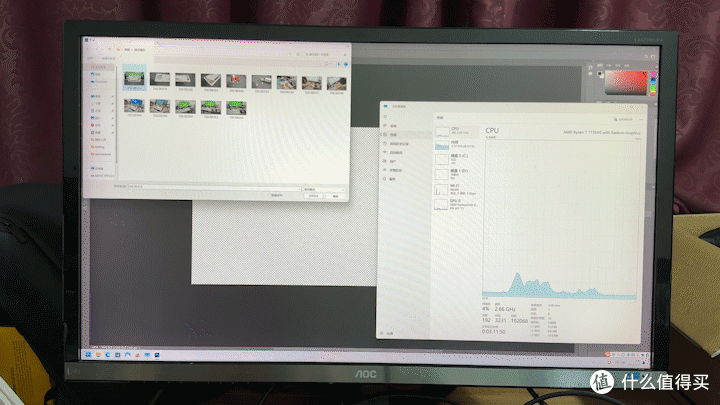Viewport: 720px width, 405px height.
Task: Open Startup apps in Task Manager sidebar
Action: [x=405, y=152]
